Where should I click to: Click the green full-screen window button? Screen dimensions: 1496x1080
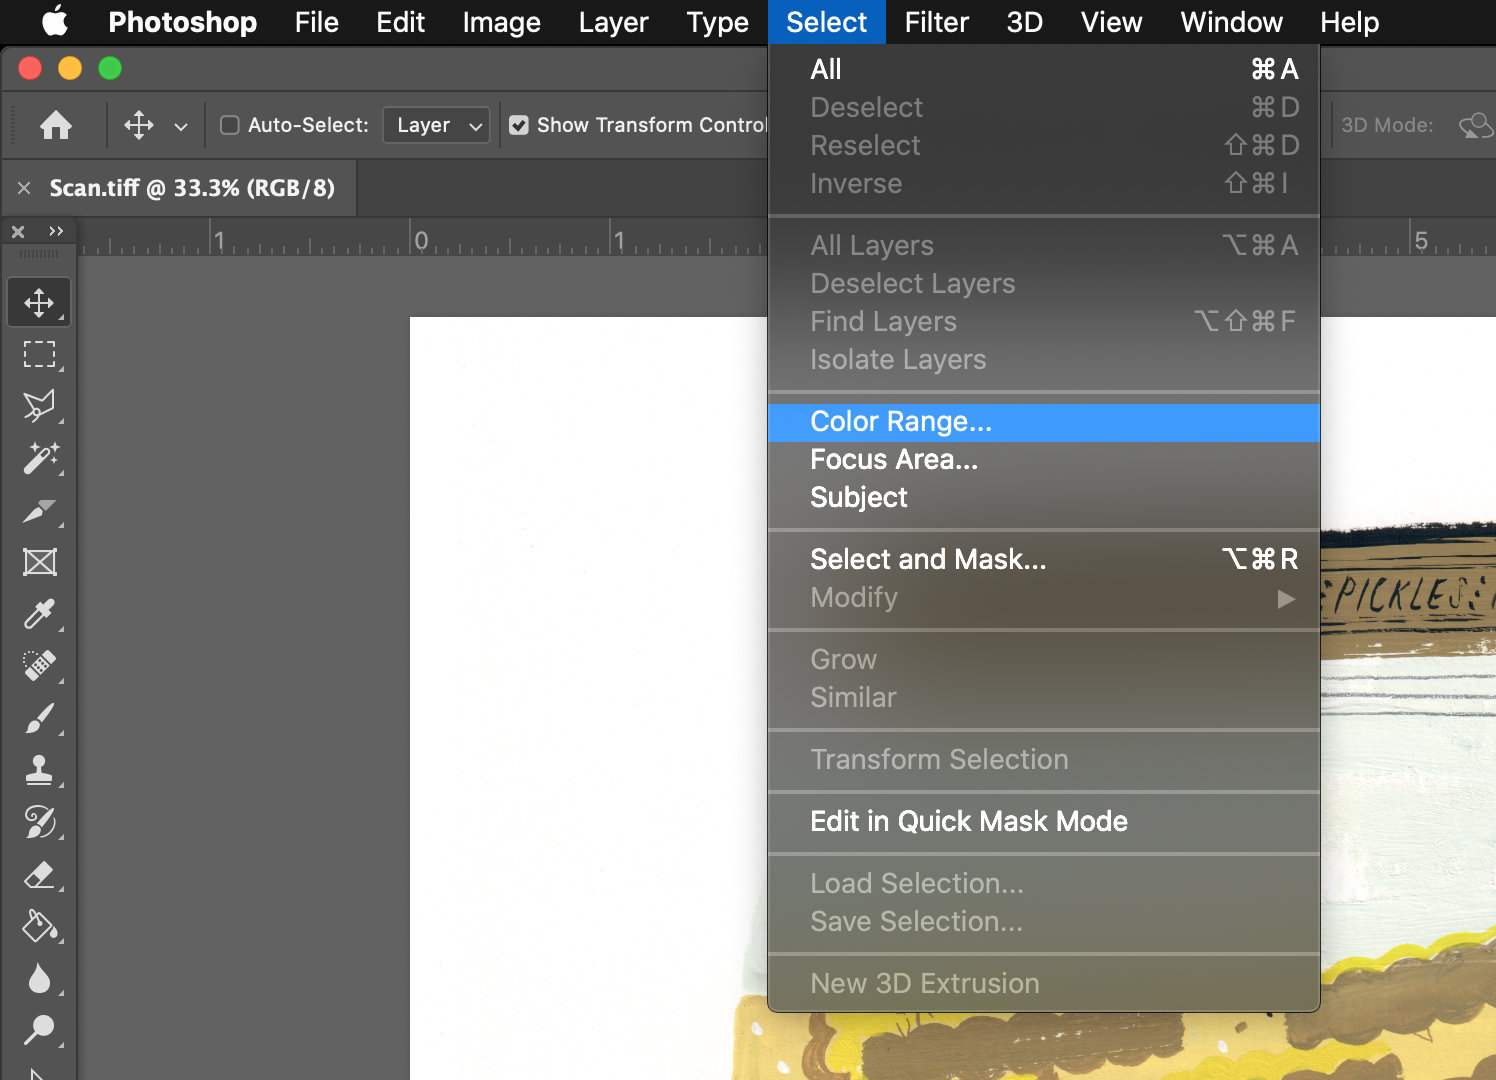point(110,68)
